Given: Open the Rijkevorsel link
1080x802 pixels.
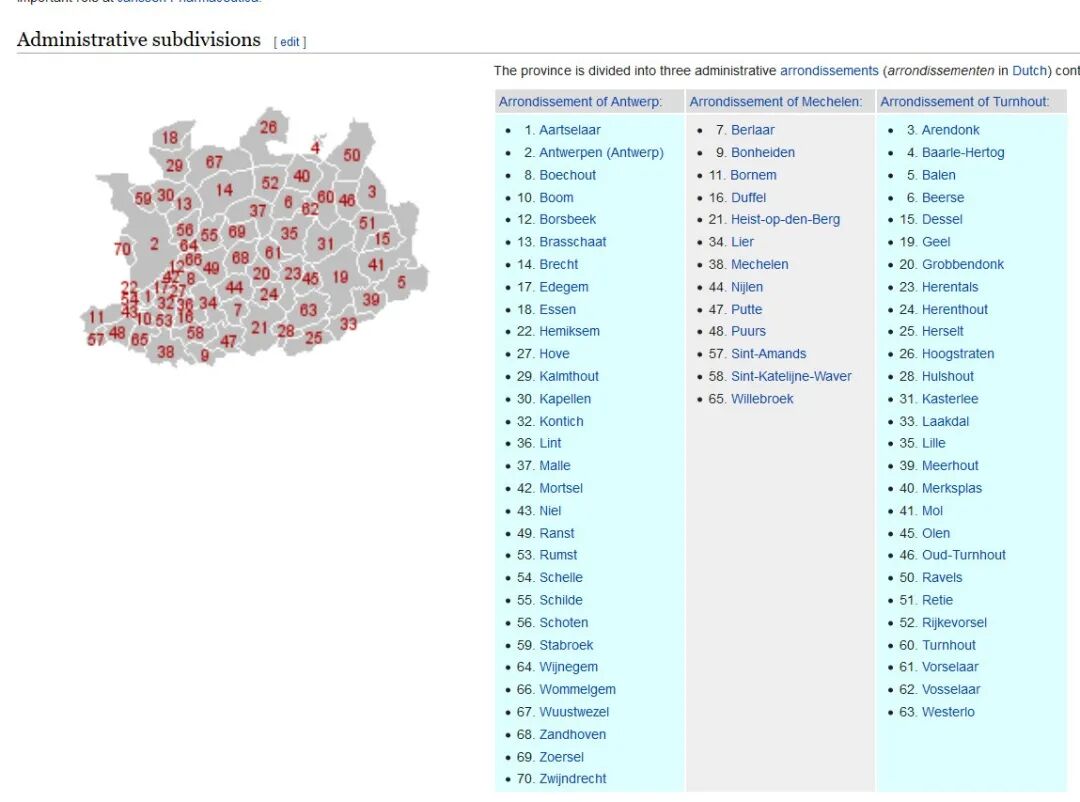Looking at the screenshot, I should pos(954,623).
